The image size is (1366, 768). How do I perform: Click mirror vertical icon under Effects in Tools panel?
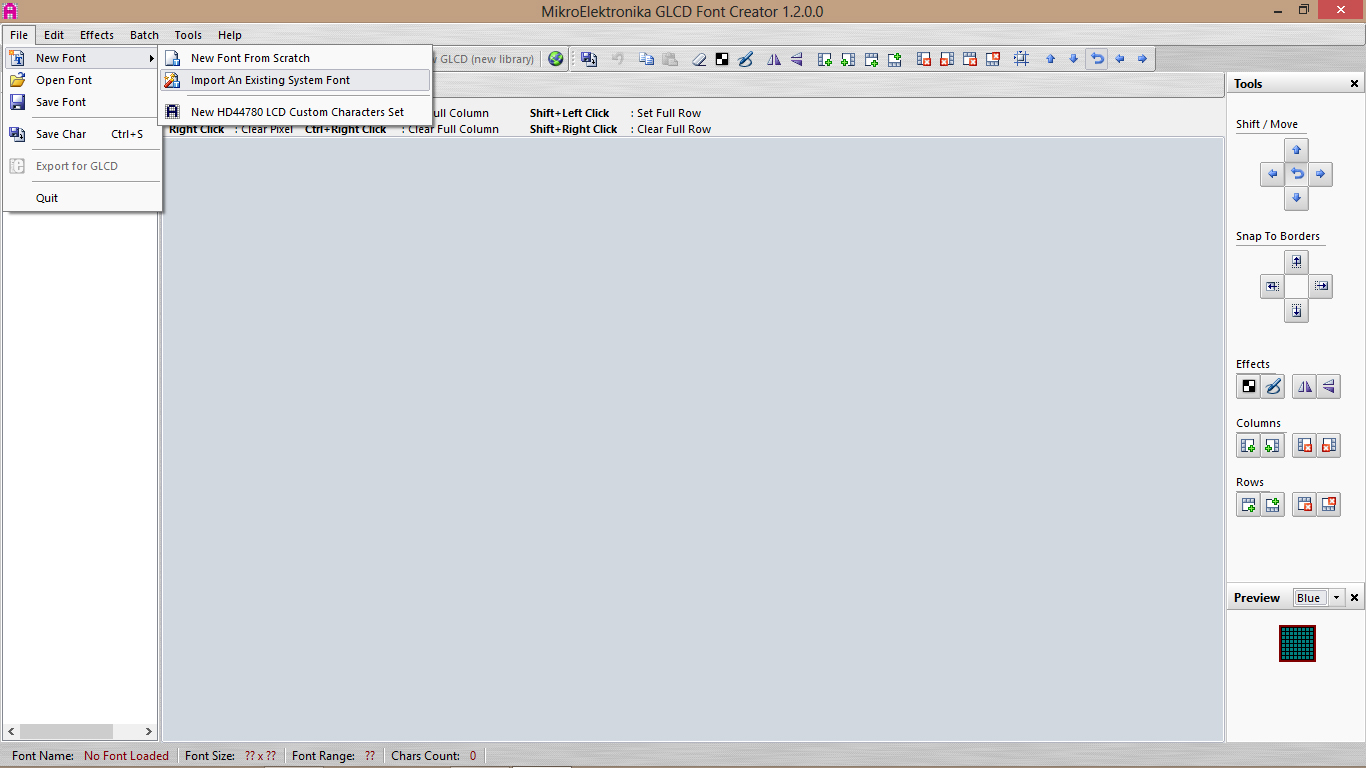tap(1329, 386)
